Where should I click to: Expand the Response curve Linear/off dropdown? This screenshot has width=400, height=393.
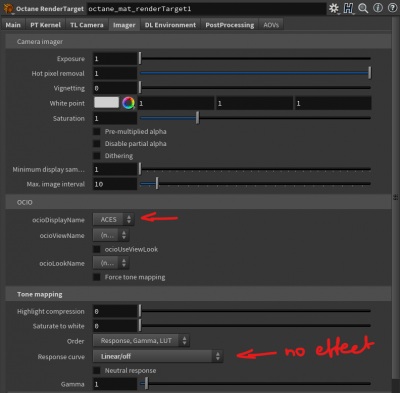click(x=158, y=356)
